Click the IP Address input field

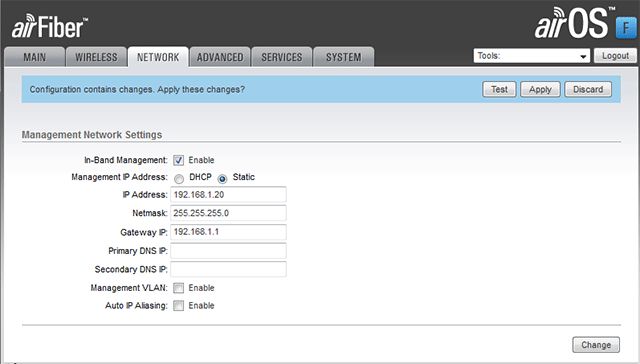[x=228, y=195]
